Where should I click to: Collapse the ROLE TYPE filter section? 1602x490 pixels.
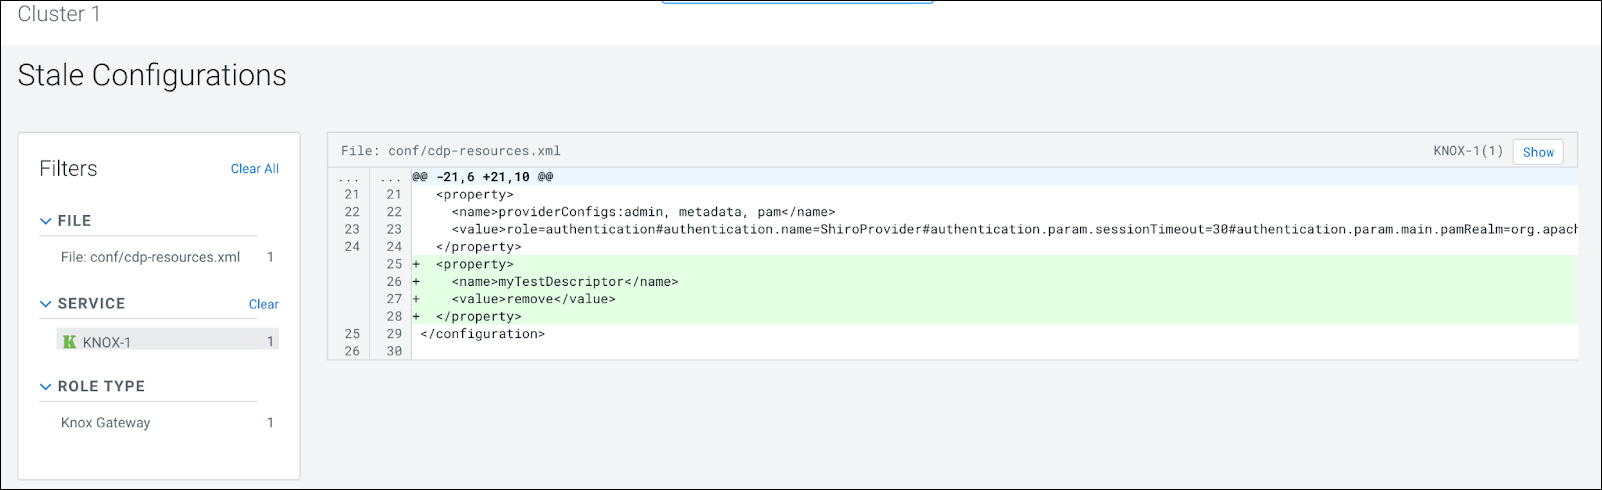click(x=45, y=387)
